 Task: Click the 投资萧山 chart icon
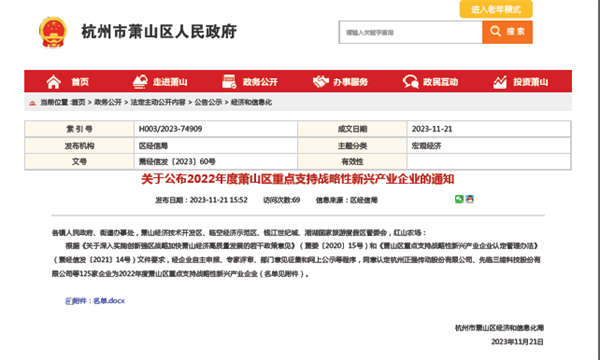tap(500, 81)
